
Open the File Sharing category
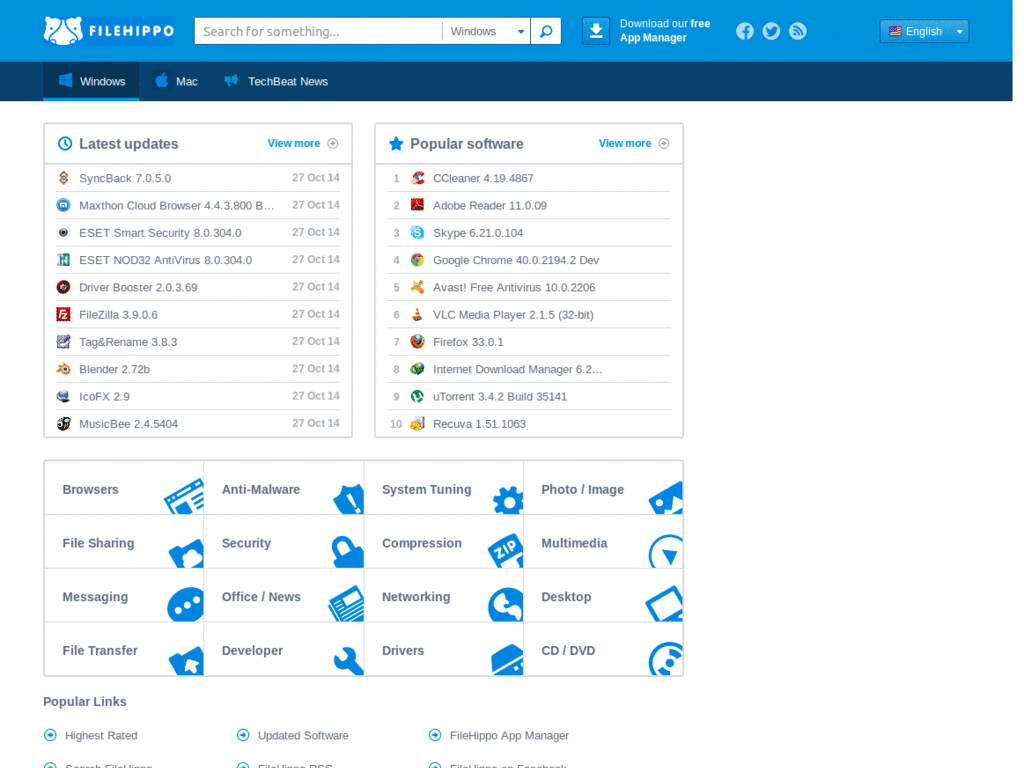coord(124,542)
